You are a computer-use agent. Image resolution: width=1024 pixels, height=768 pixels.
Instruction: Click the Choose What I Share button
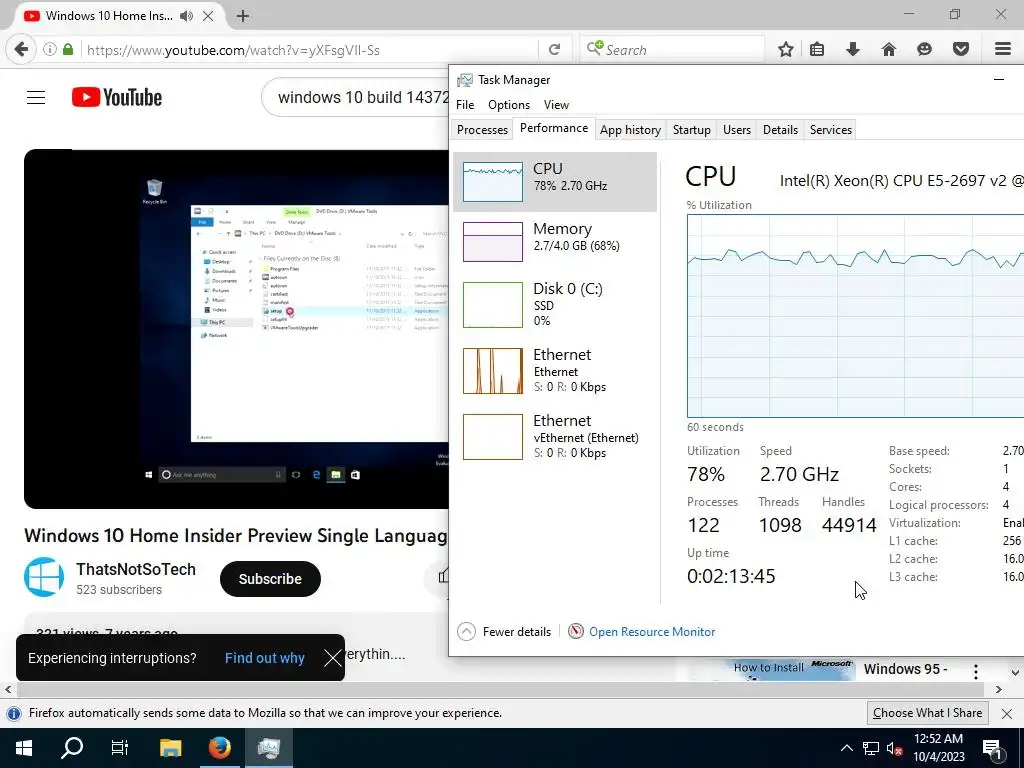927,713
